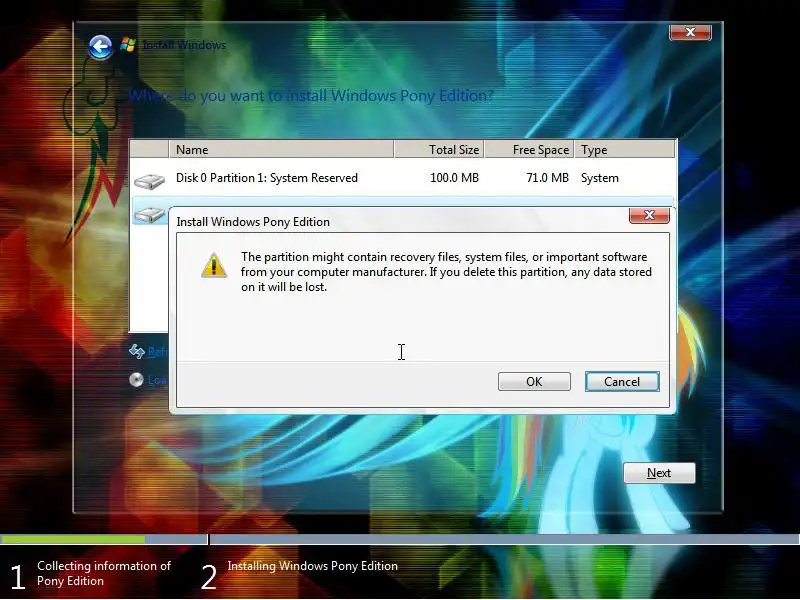Close the Install Windows Pony Edition dialog
The width and height of the screenshot is (800, 600).
[649, 215]
